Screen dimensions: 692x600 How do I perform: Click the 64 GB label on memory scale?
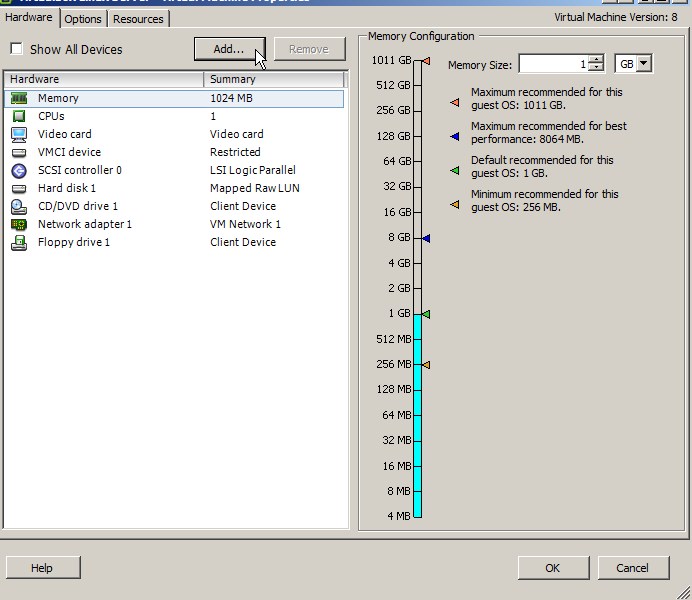(397, 161)
